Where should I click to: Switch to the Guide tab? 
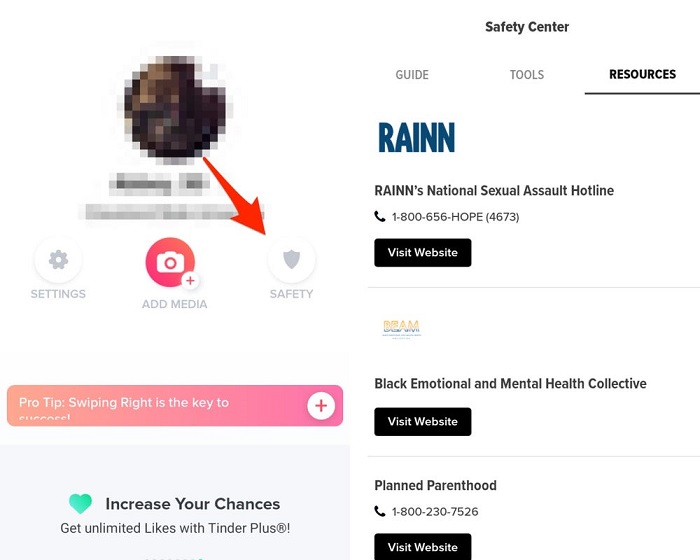point(412,75)
